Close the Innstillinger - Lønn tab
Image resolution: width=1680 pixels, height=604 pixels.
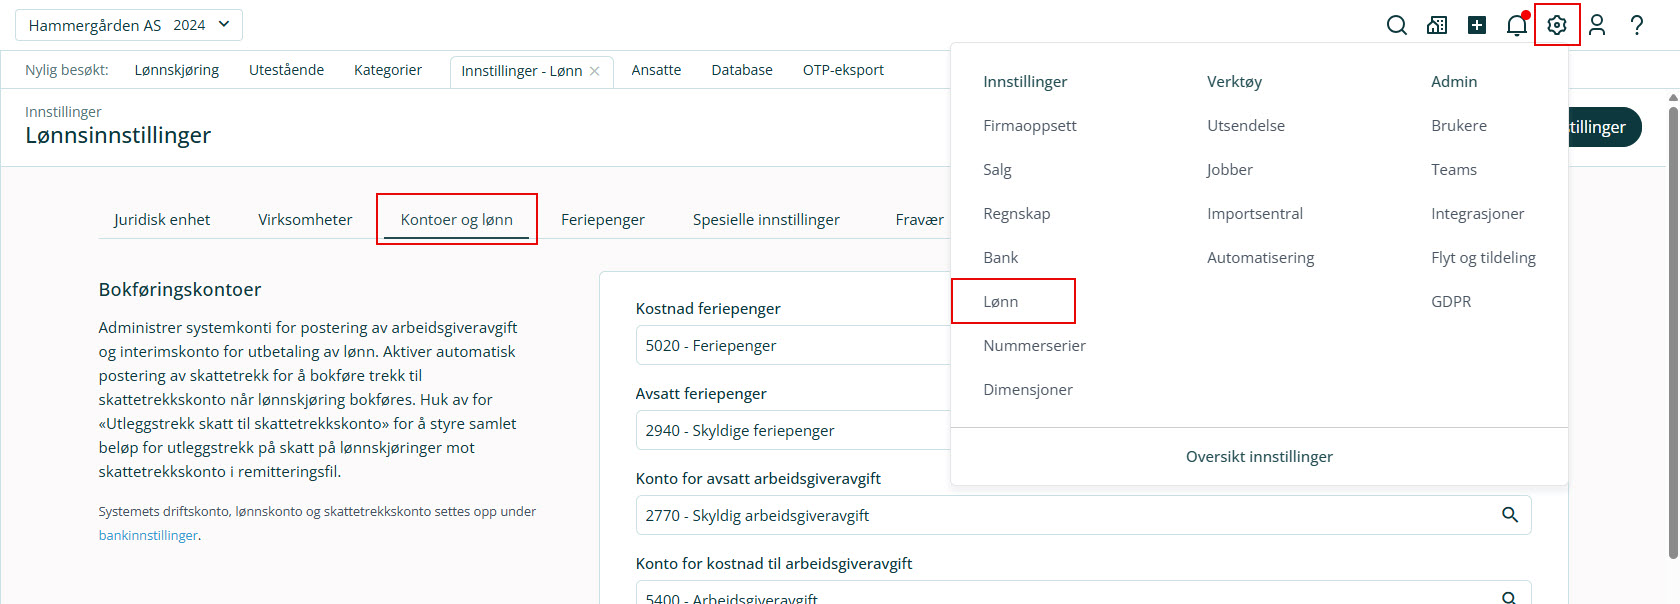[x=595, y=71]
